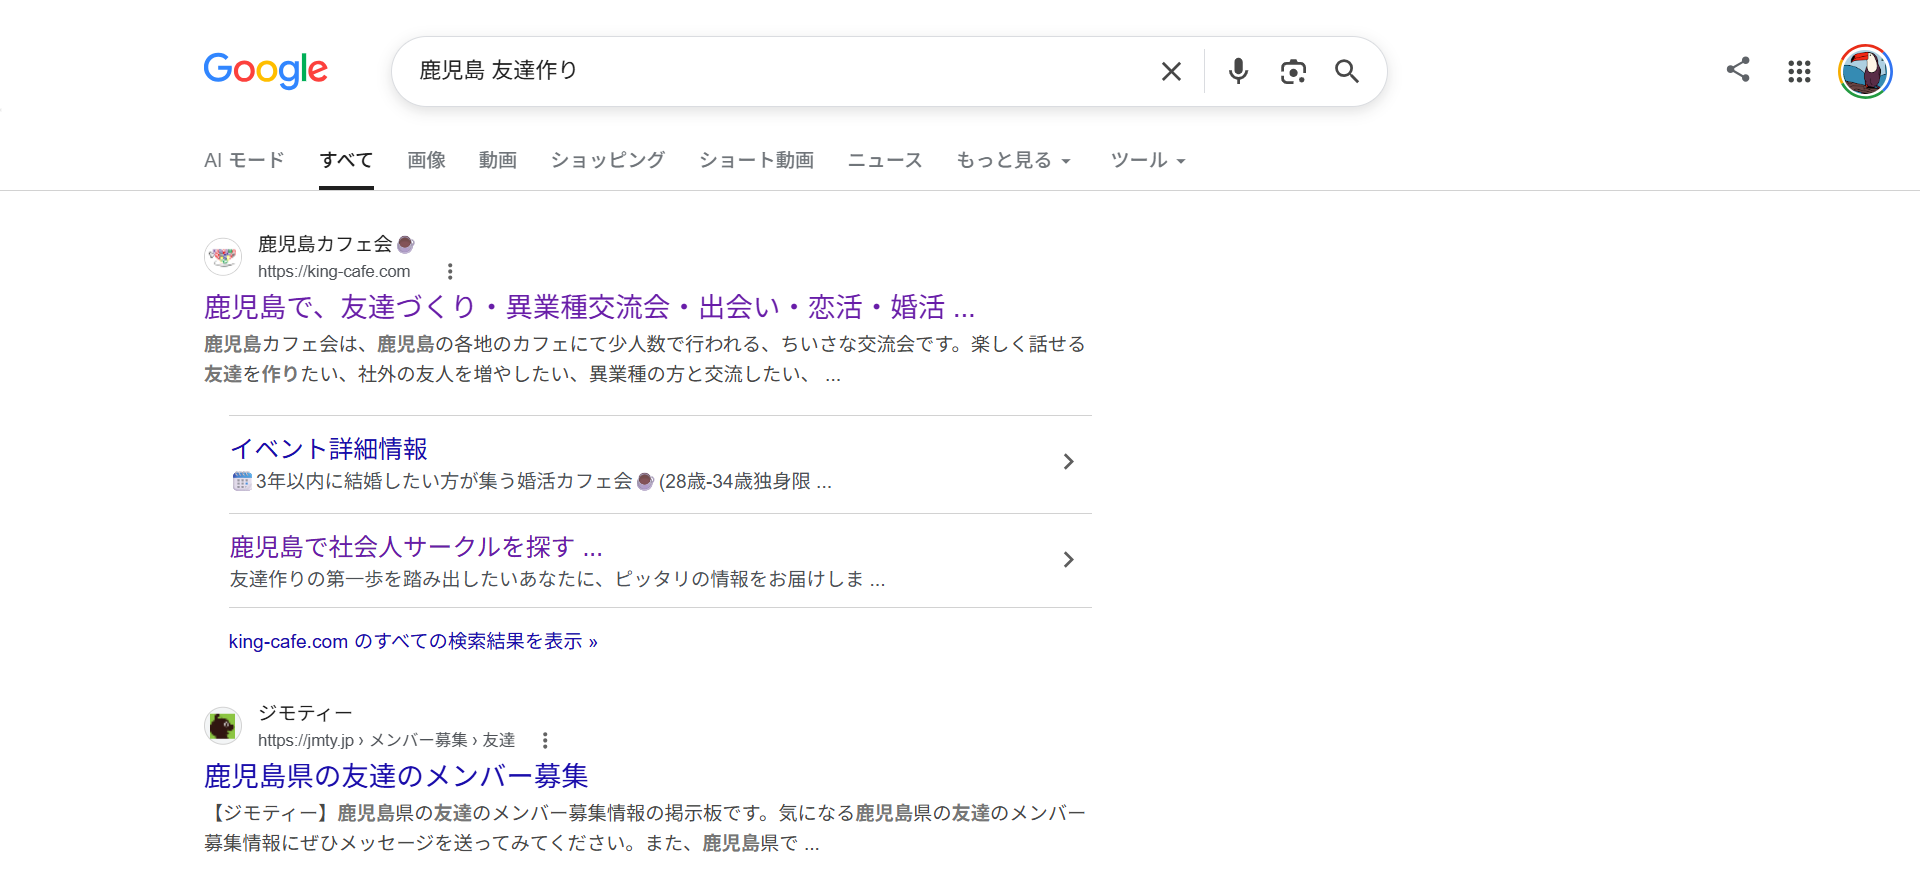Switch to ショッピング tab

608,160
